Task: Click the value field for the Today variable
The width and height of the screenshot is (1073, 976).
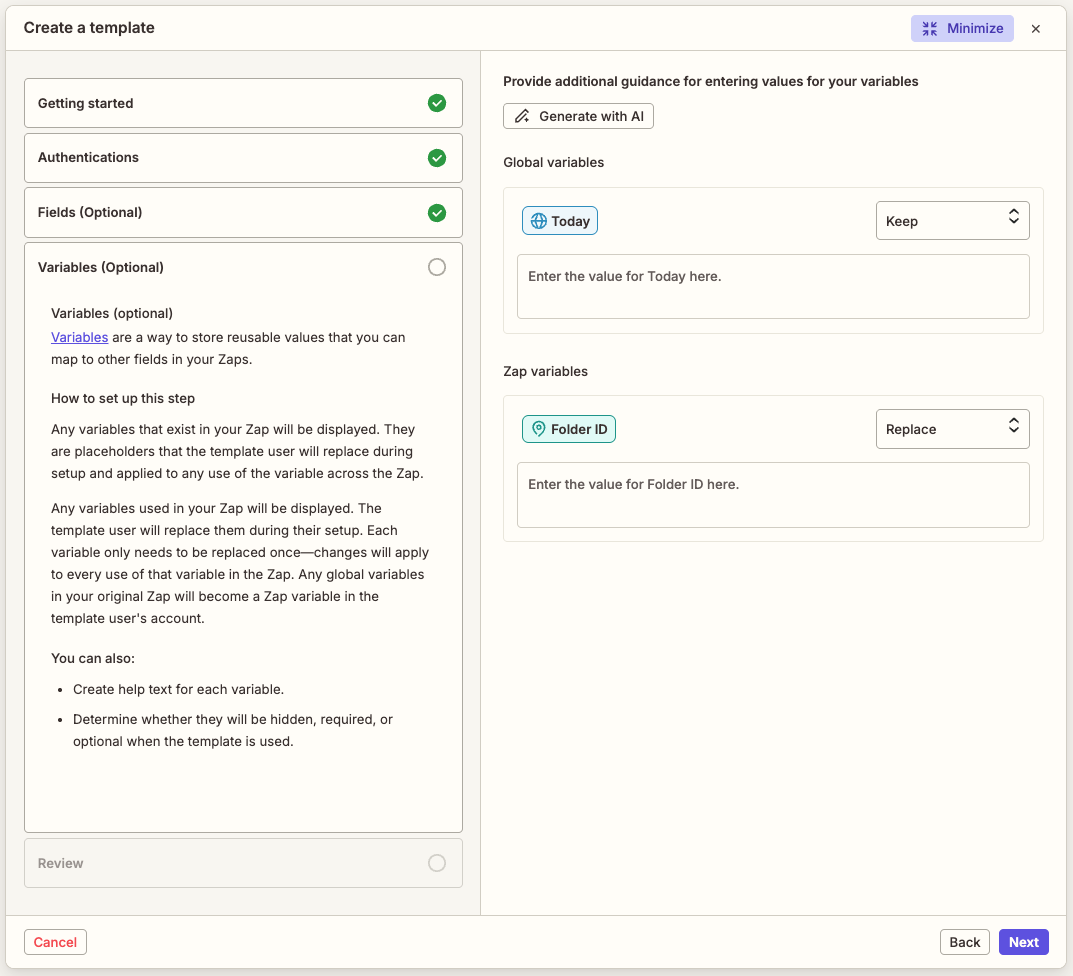Action: 772,286
